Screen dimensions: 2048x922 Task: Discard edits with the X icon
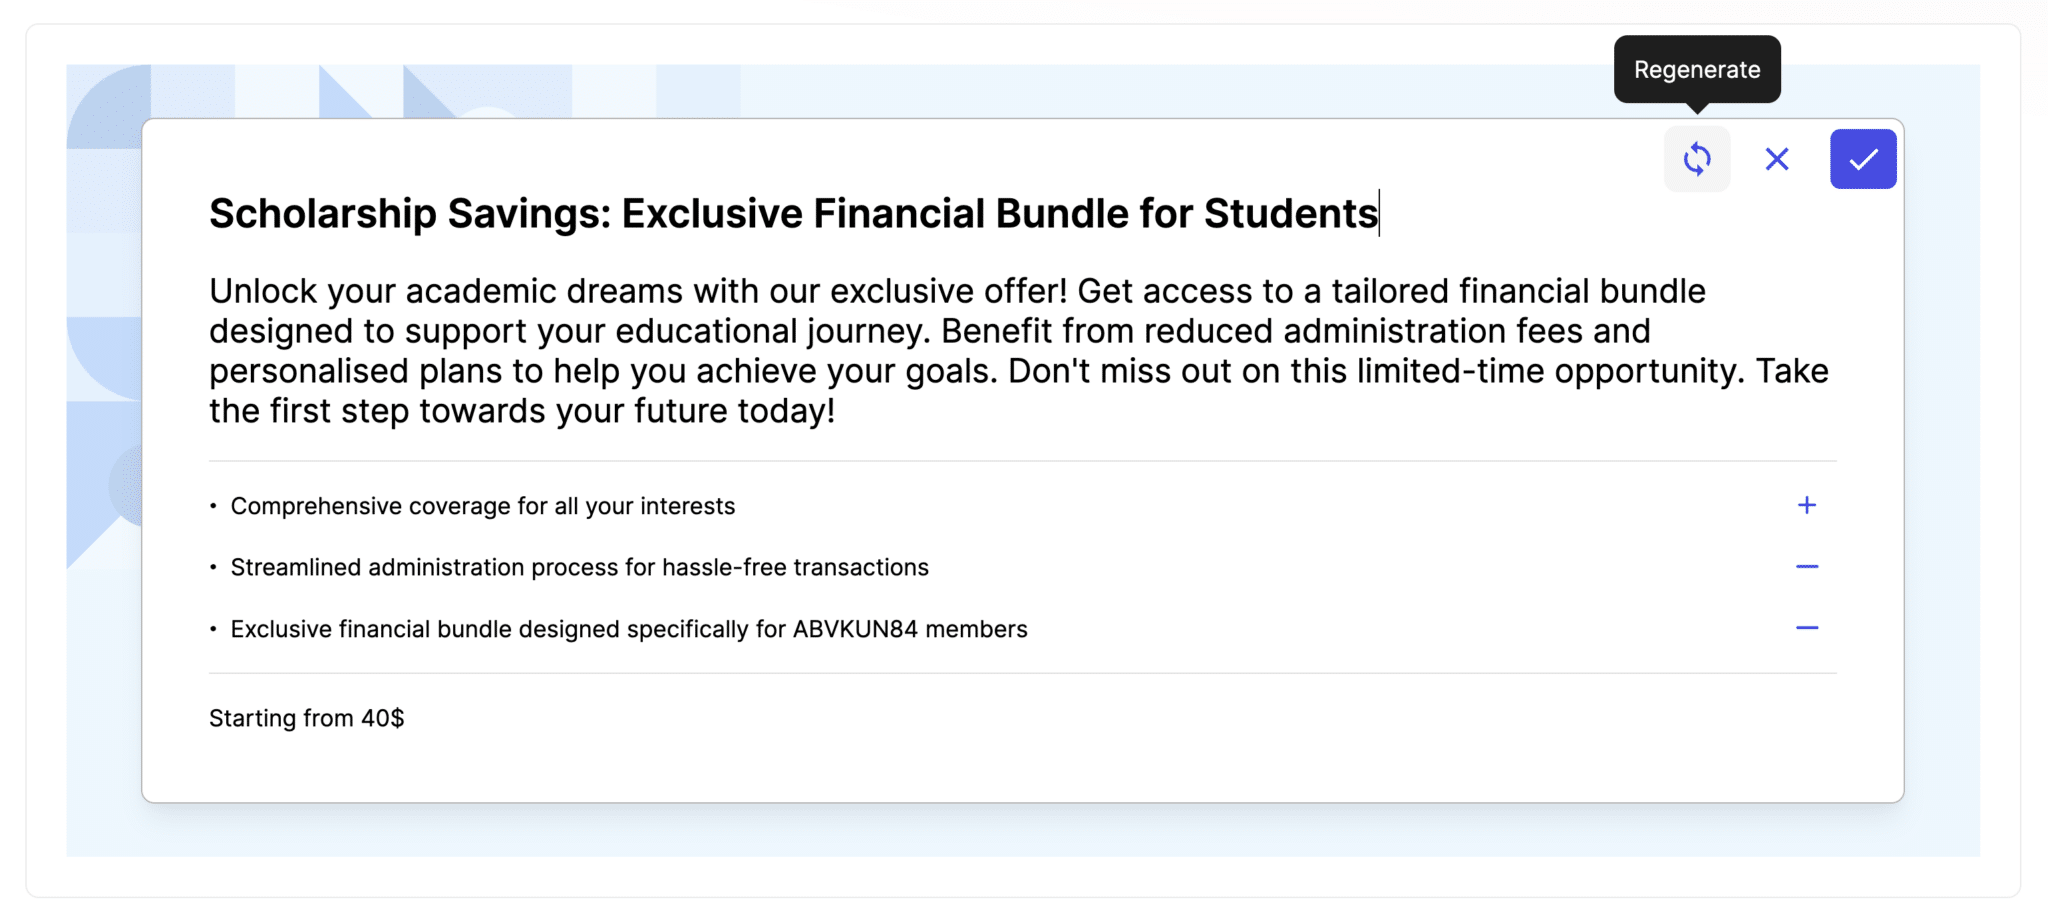coord(1777,159)
